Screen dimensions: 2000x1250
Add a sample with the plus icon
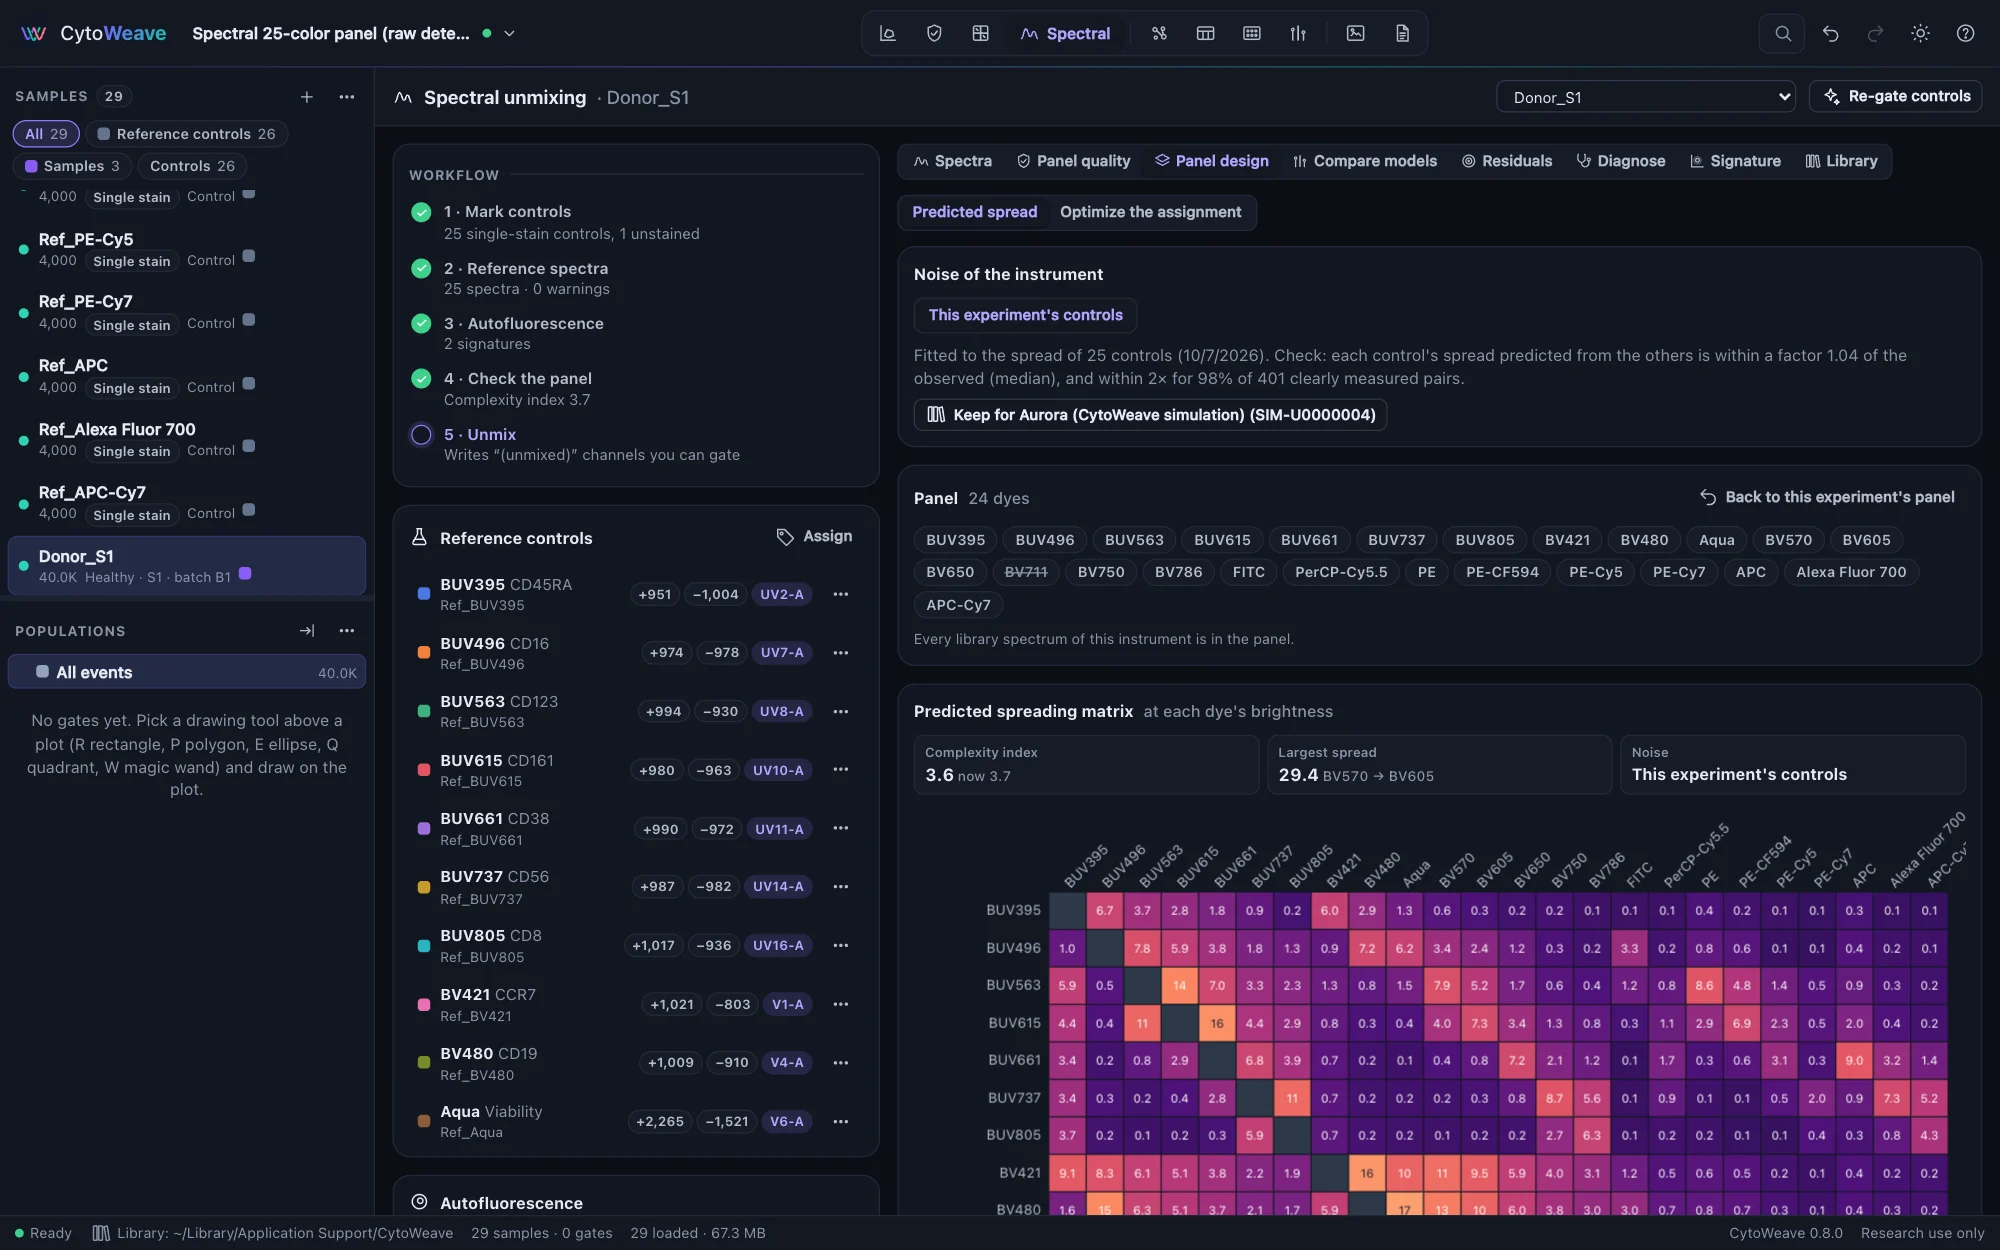[307, 97]
